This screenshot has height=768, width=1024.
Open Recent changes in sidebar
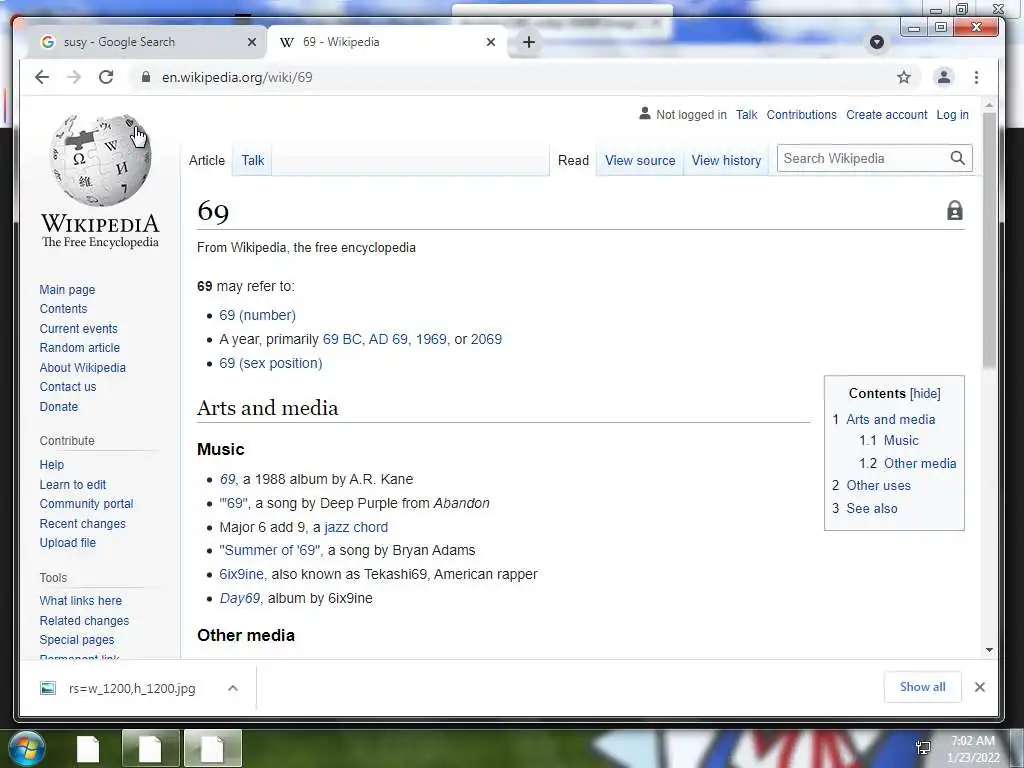82,523
